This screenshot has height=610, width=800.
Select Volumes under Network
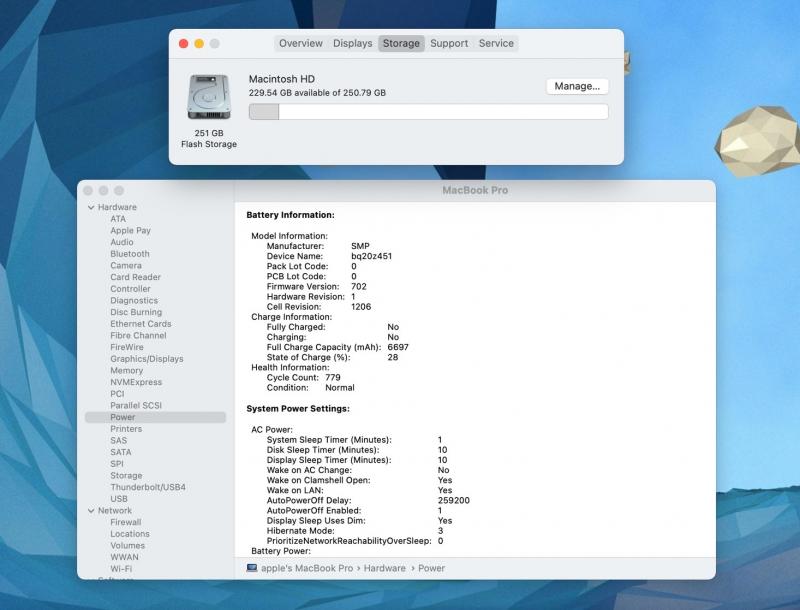128,546
